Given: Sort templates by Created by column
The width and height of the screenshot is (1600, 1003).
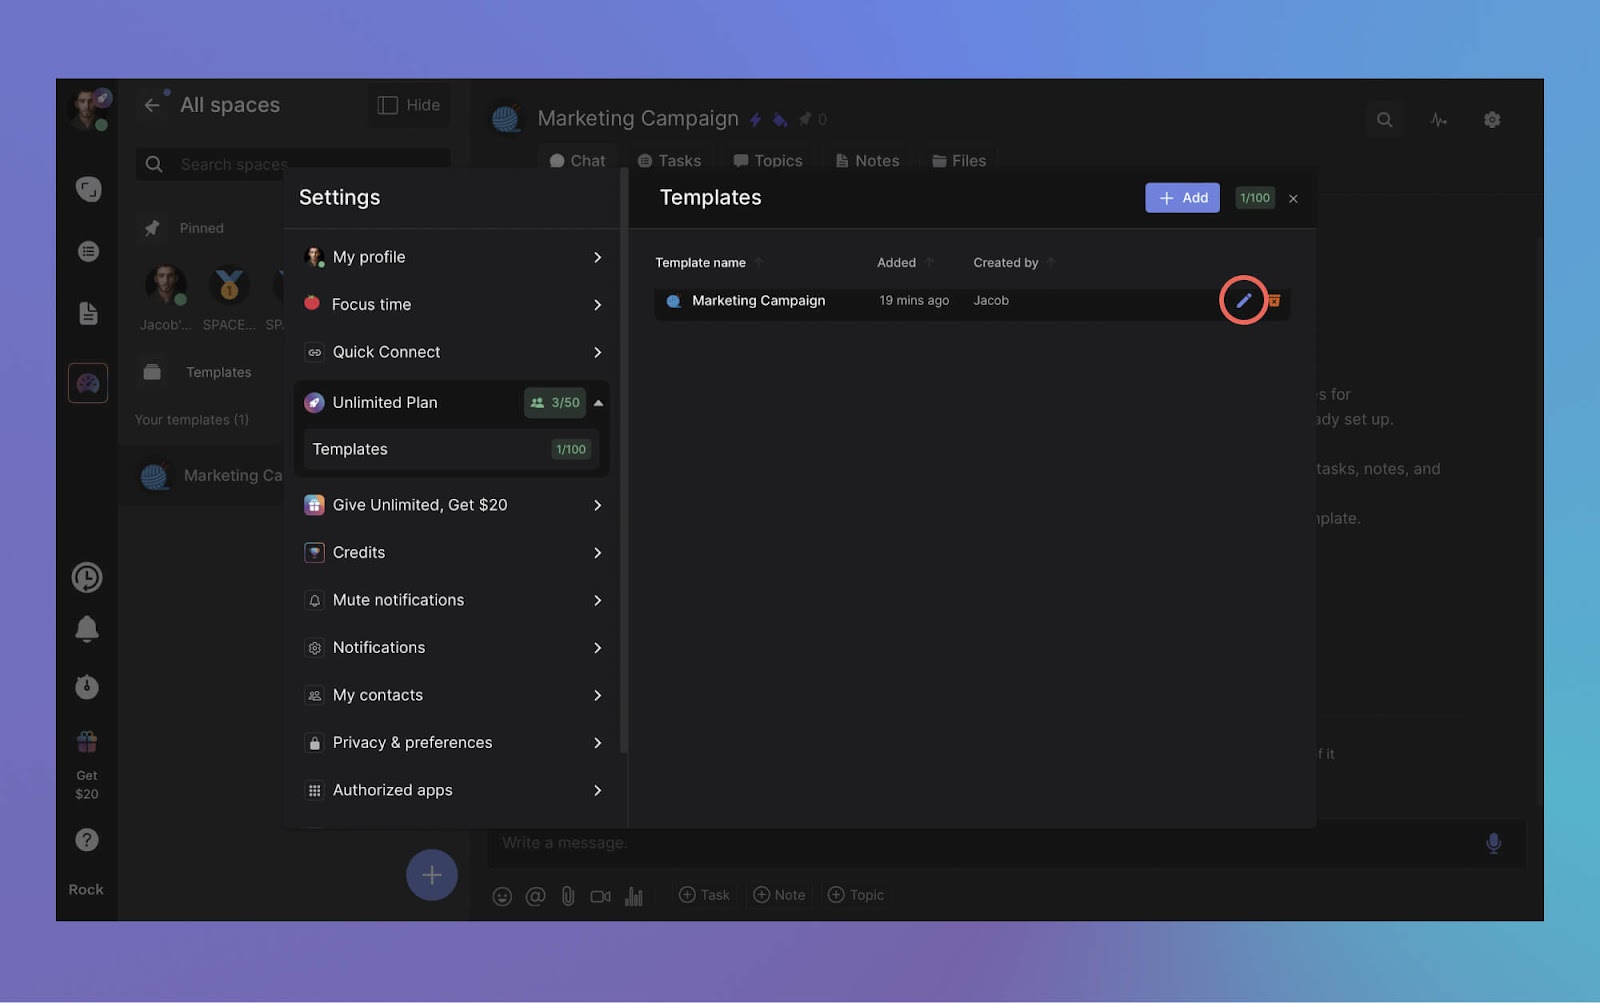Looking at the screenshot, I should point(1014,262).
